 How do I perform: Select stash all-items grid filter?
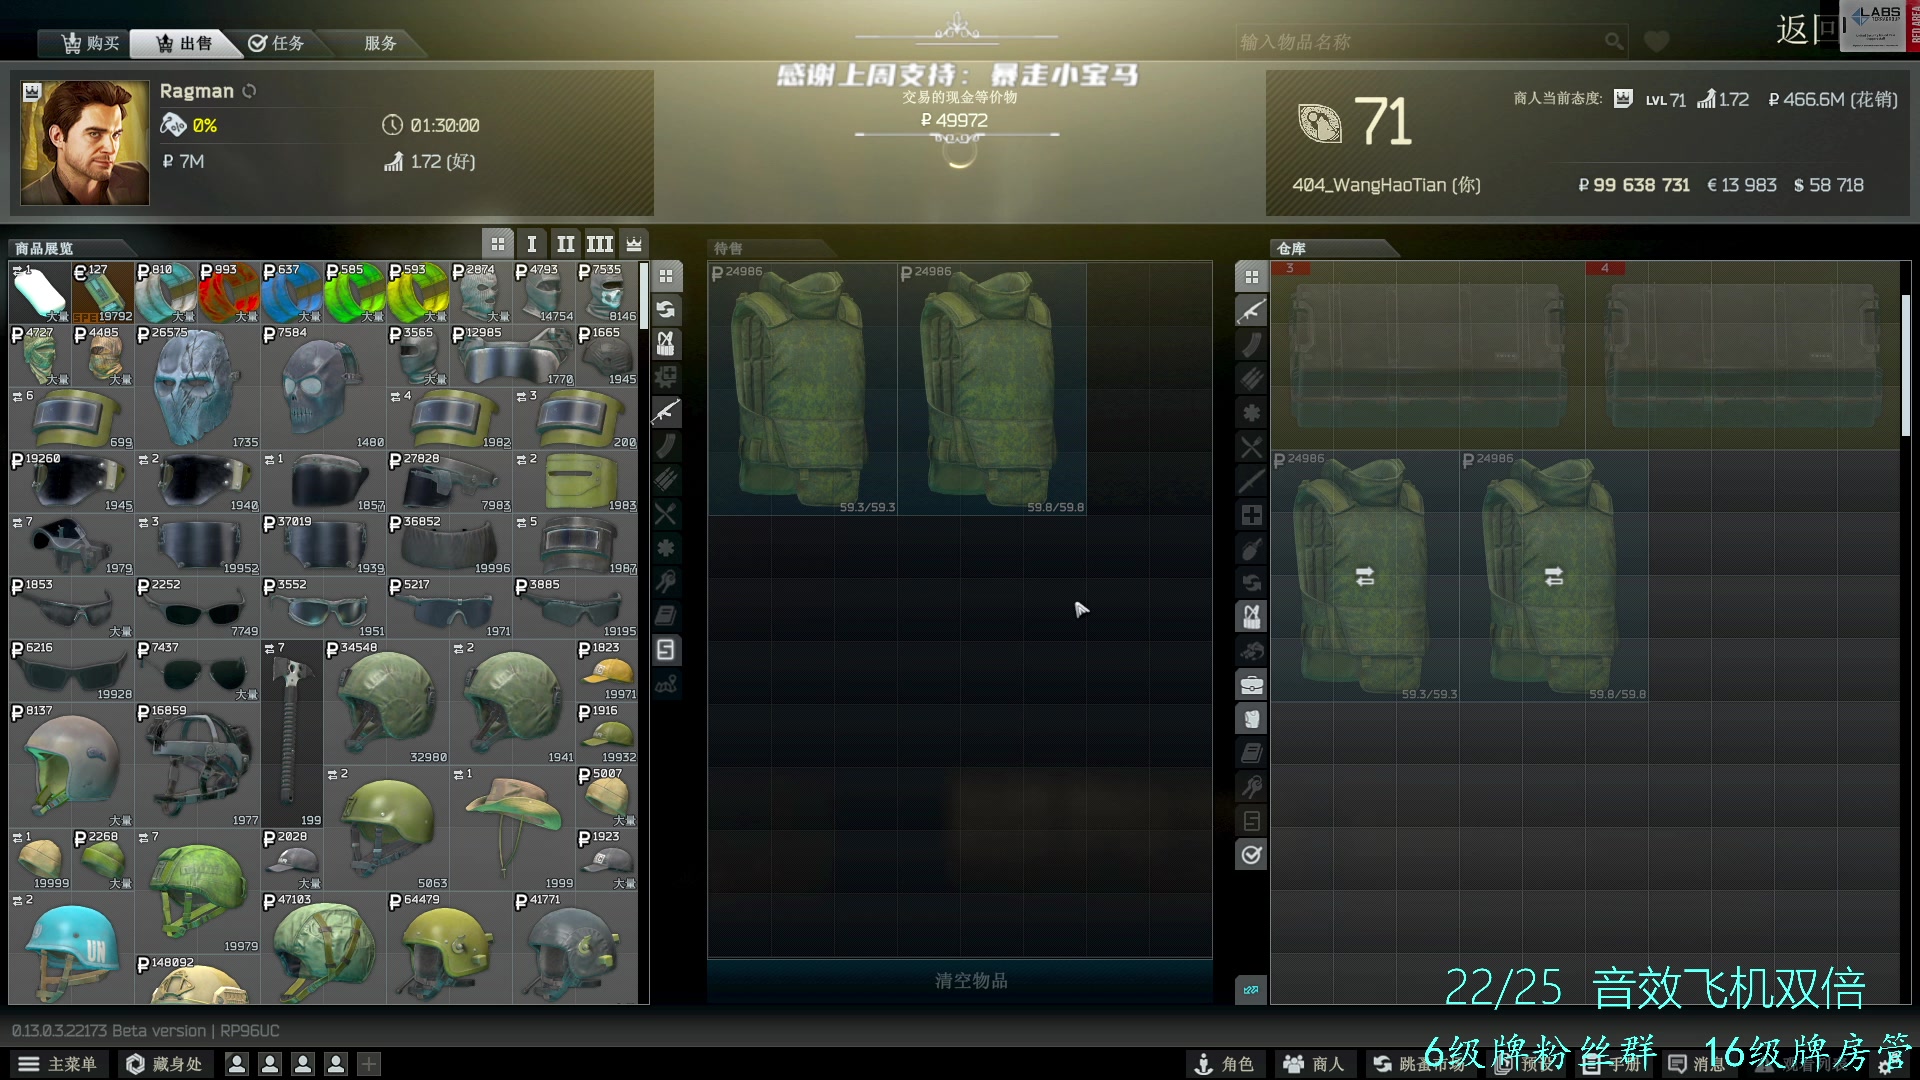click(1251, 277)
